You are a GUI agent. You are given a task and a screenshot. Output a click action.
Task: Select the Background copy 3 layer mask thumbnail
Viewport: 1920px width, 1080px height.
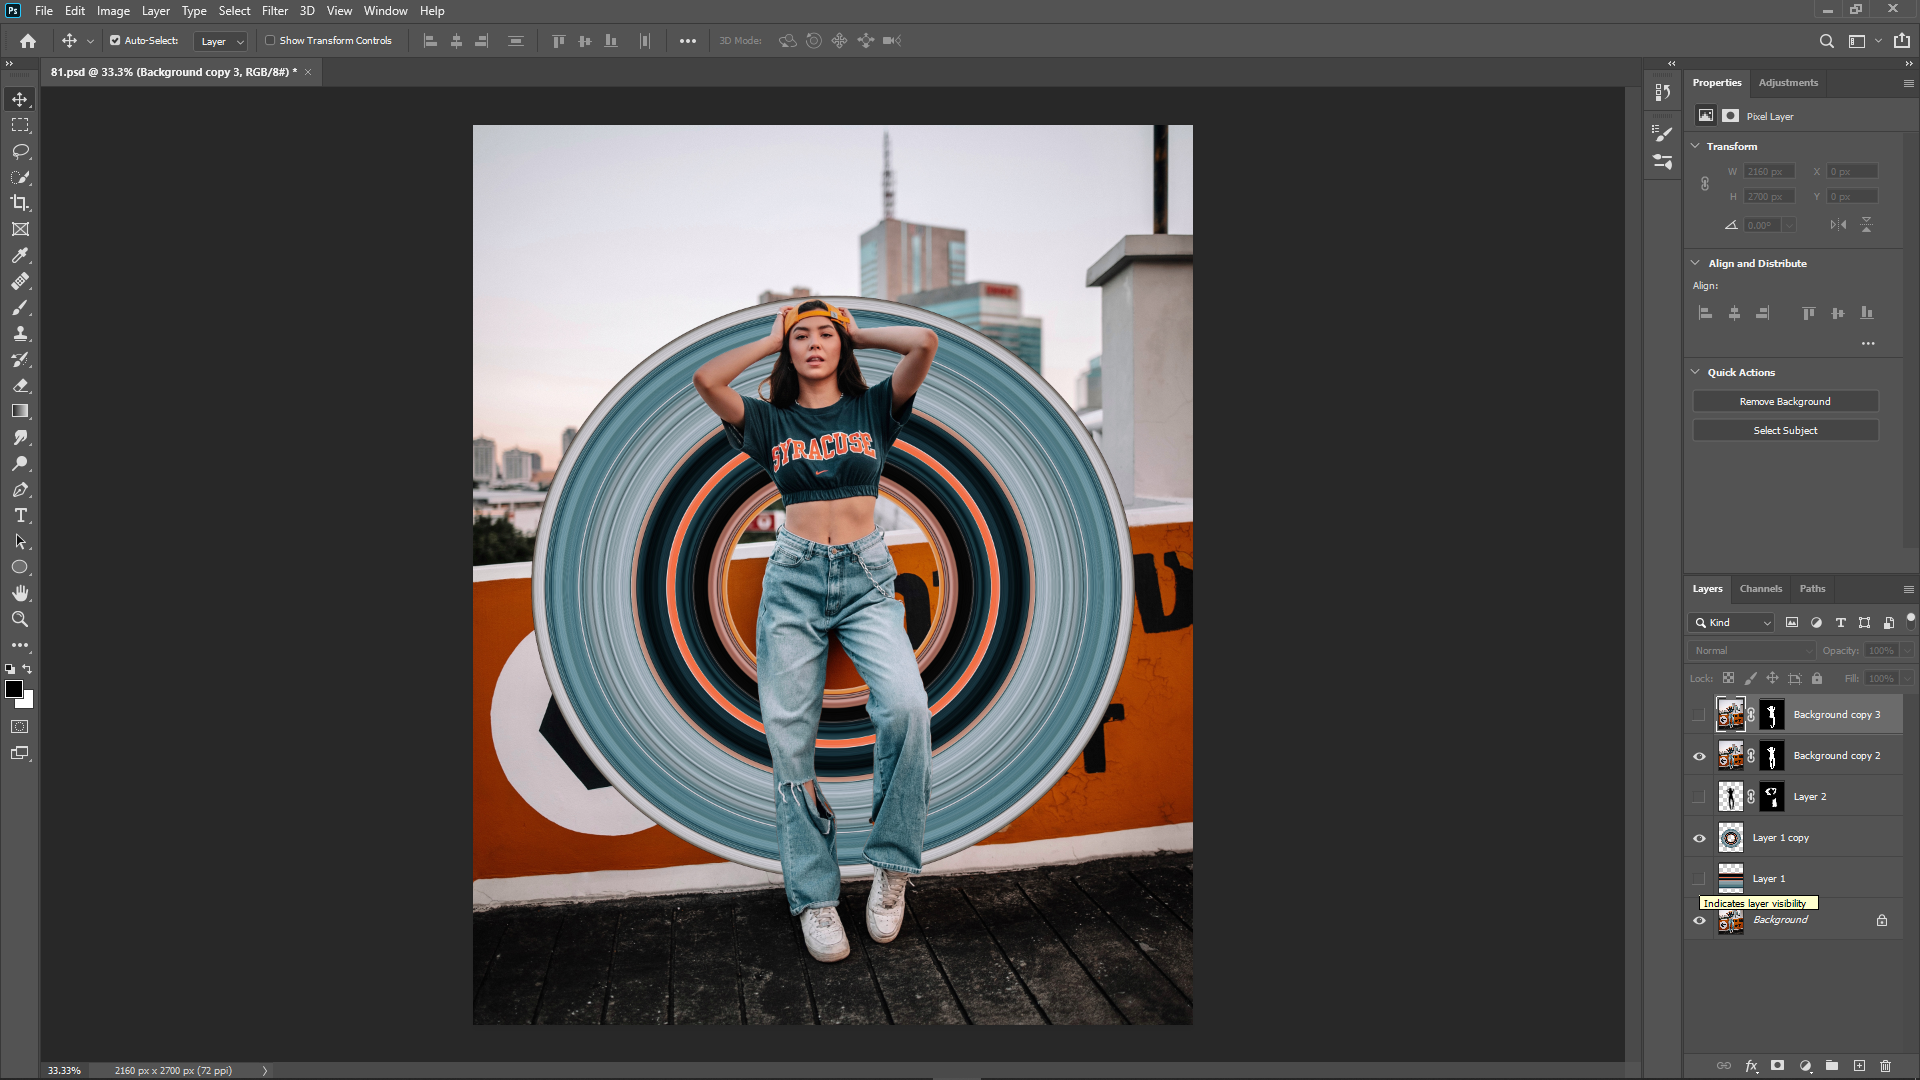pyautogui.click(x=1771, y=715)
